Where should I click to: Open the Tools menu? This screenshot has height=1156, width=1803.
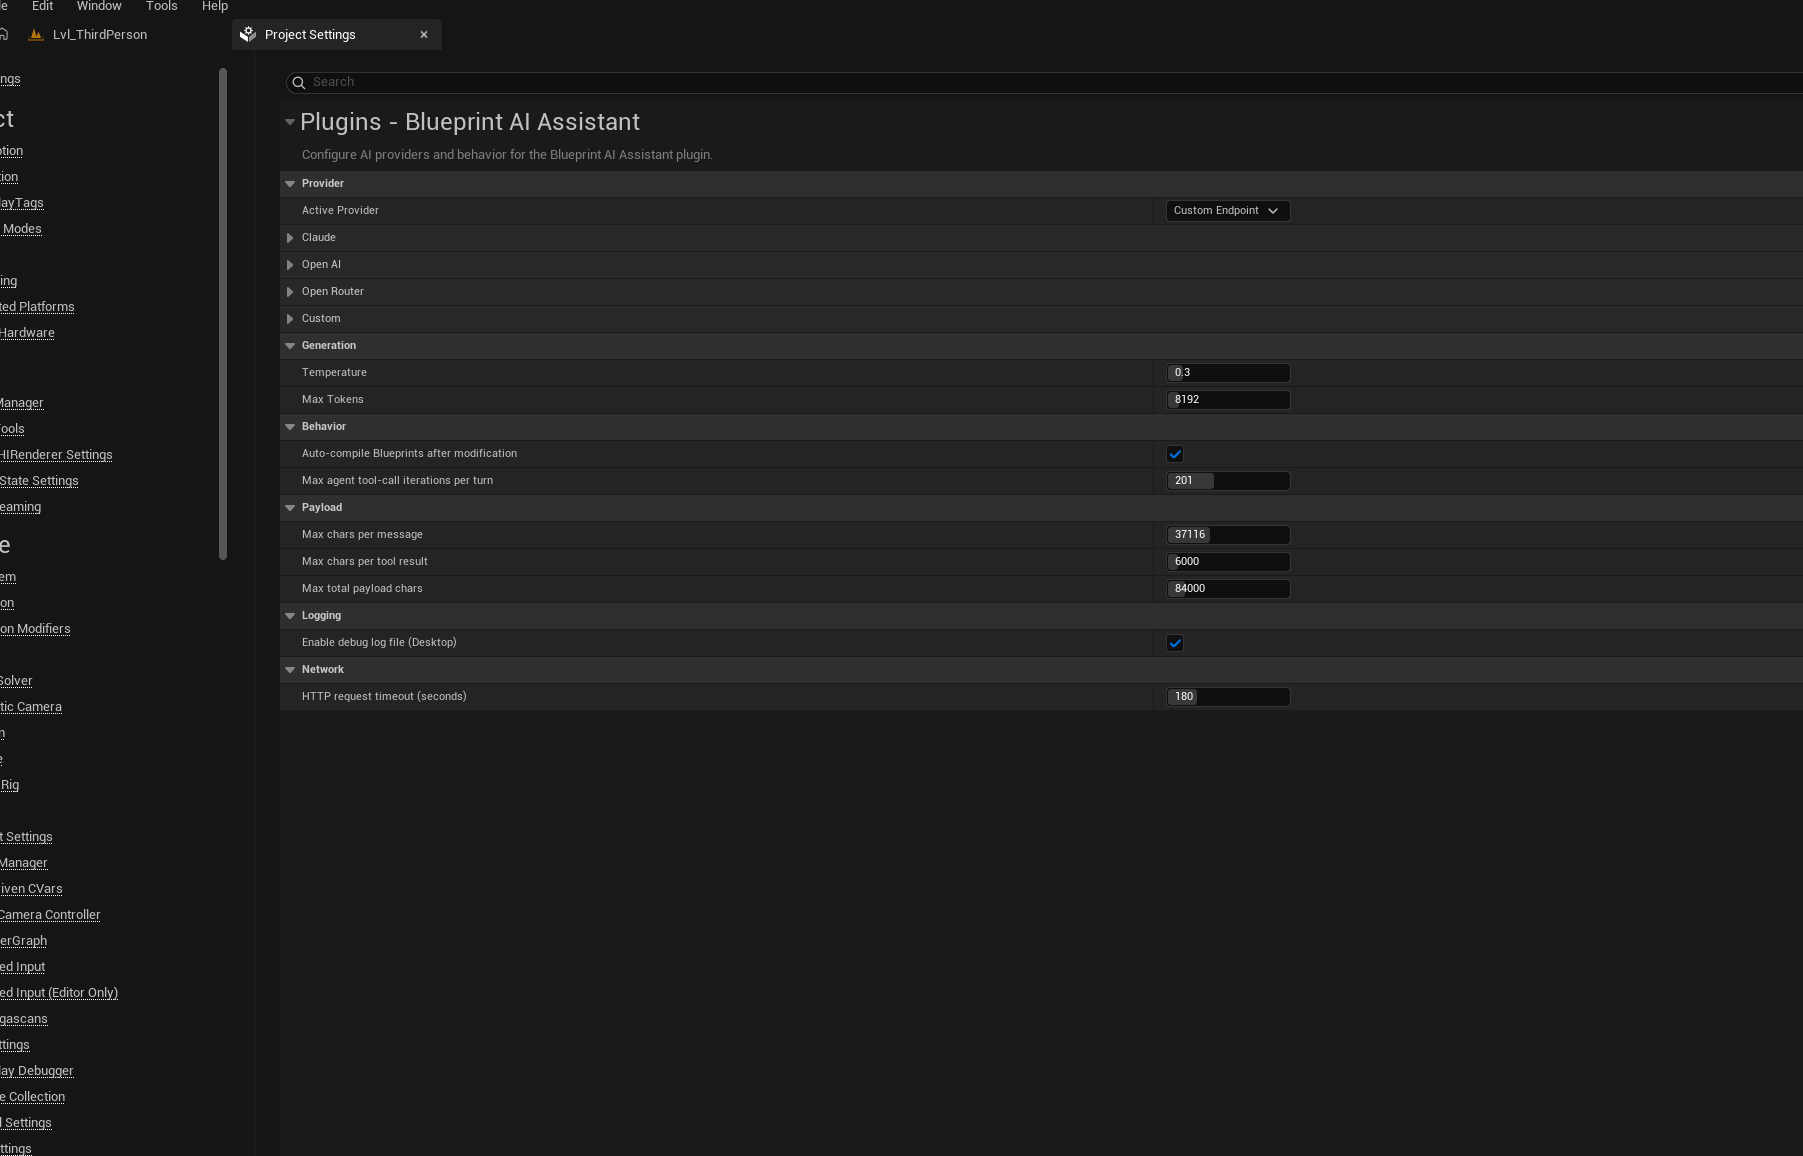pos(161,7)
